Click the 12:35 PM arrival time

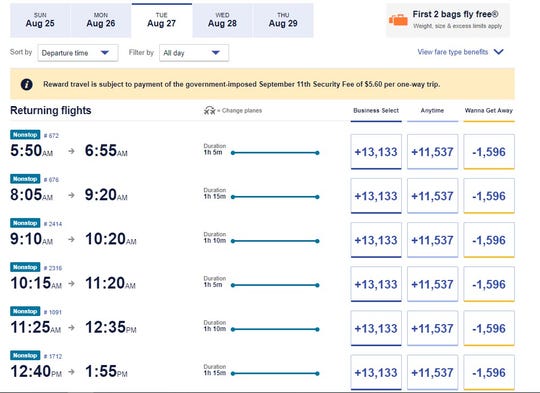[x=111, y=327]
